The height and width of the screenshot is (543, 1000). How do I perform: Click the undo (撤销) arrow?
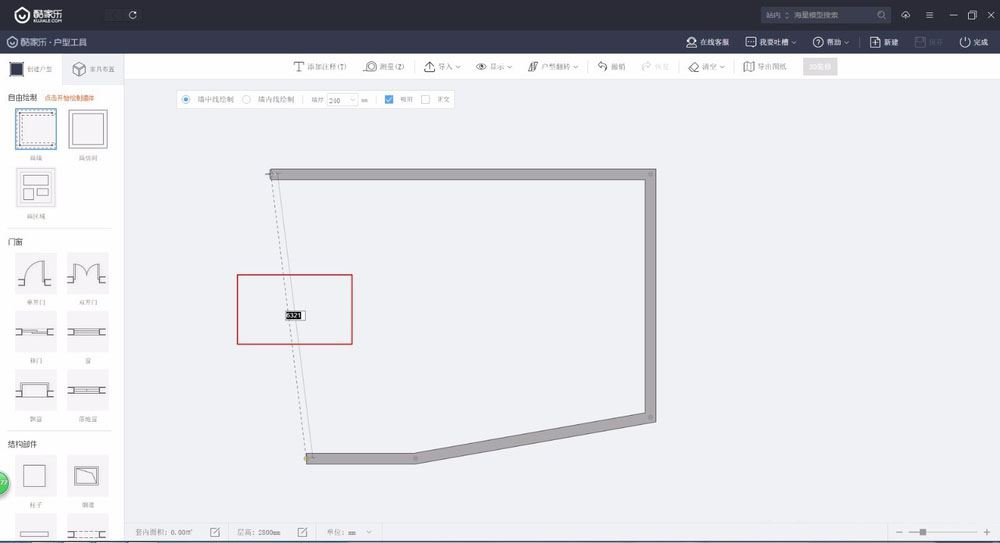pyautogui.click(x=611, y=67)
